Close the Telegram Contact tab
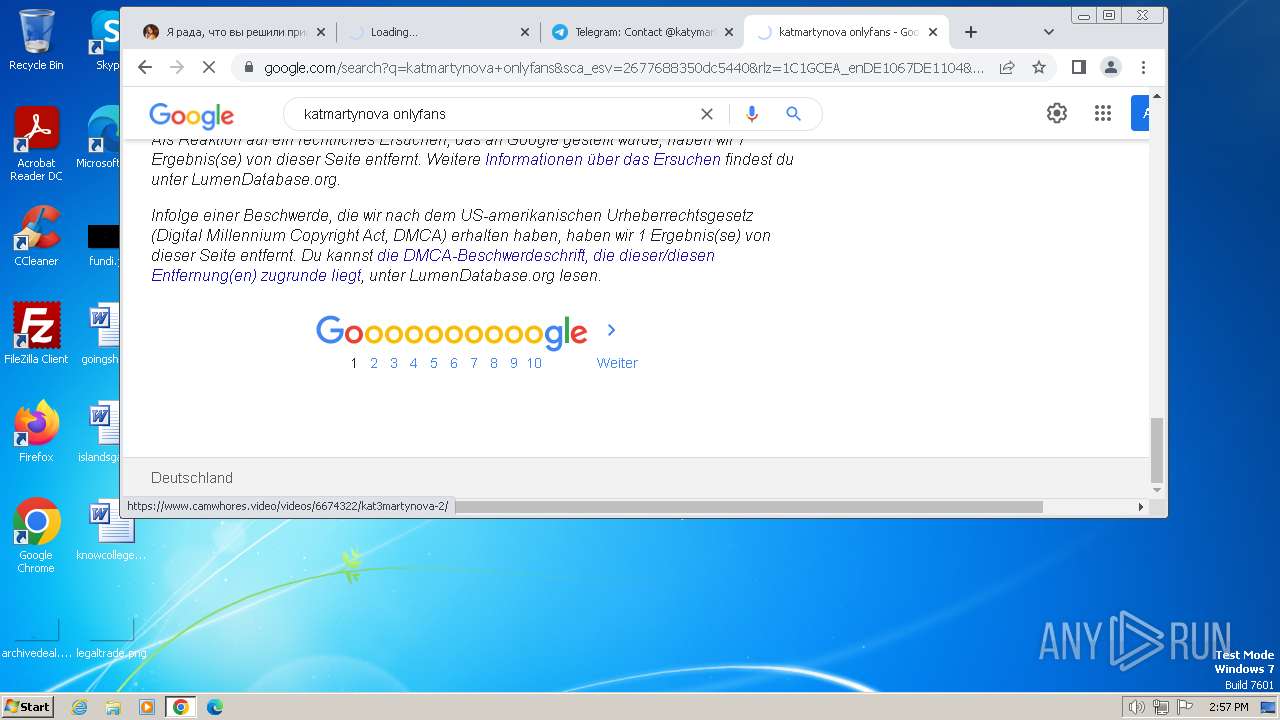The height and width of the screenshot is (720, 1280). 729,32
